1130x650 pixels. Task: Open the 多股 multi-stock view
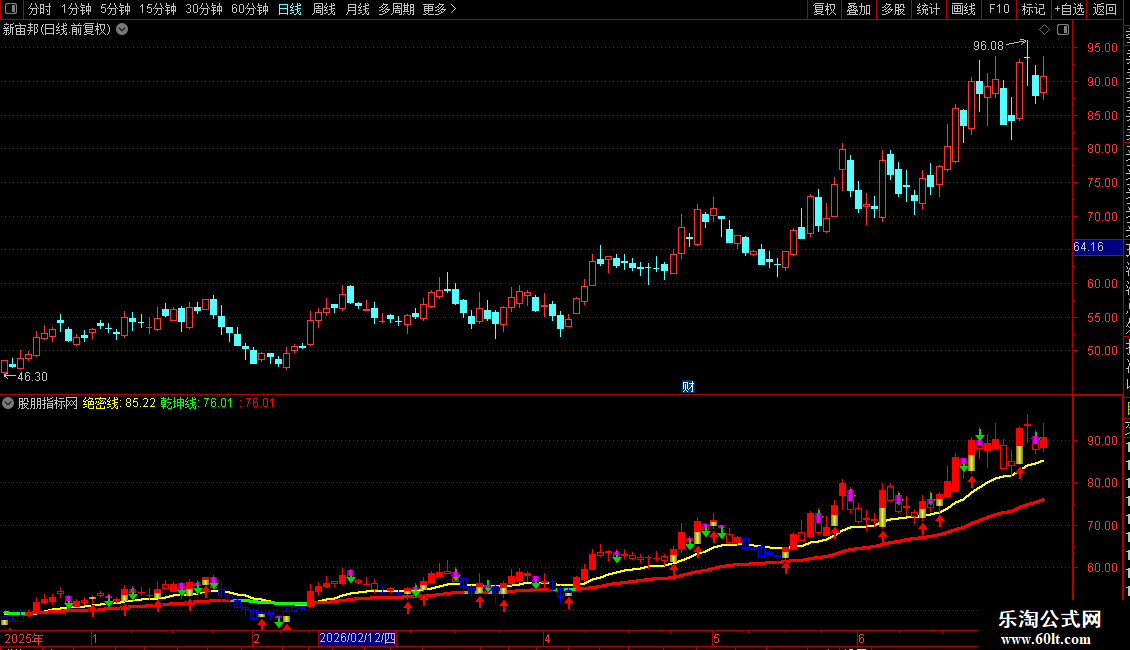[x=893, y=9]
